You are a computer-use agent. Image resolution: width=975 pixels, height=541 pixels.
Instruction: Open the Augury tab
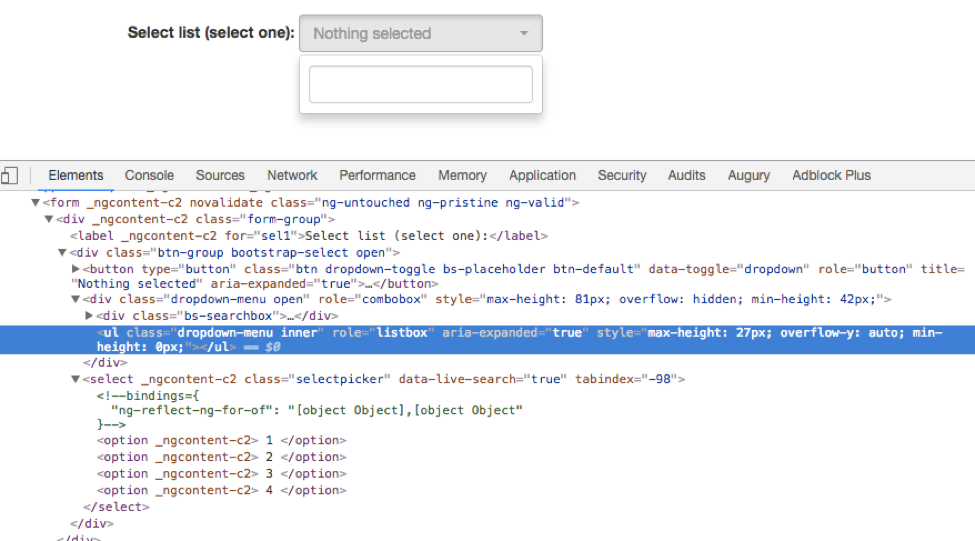[748, 176]
